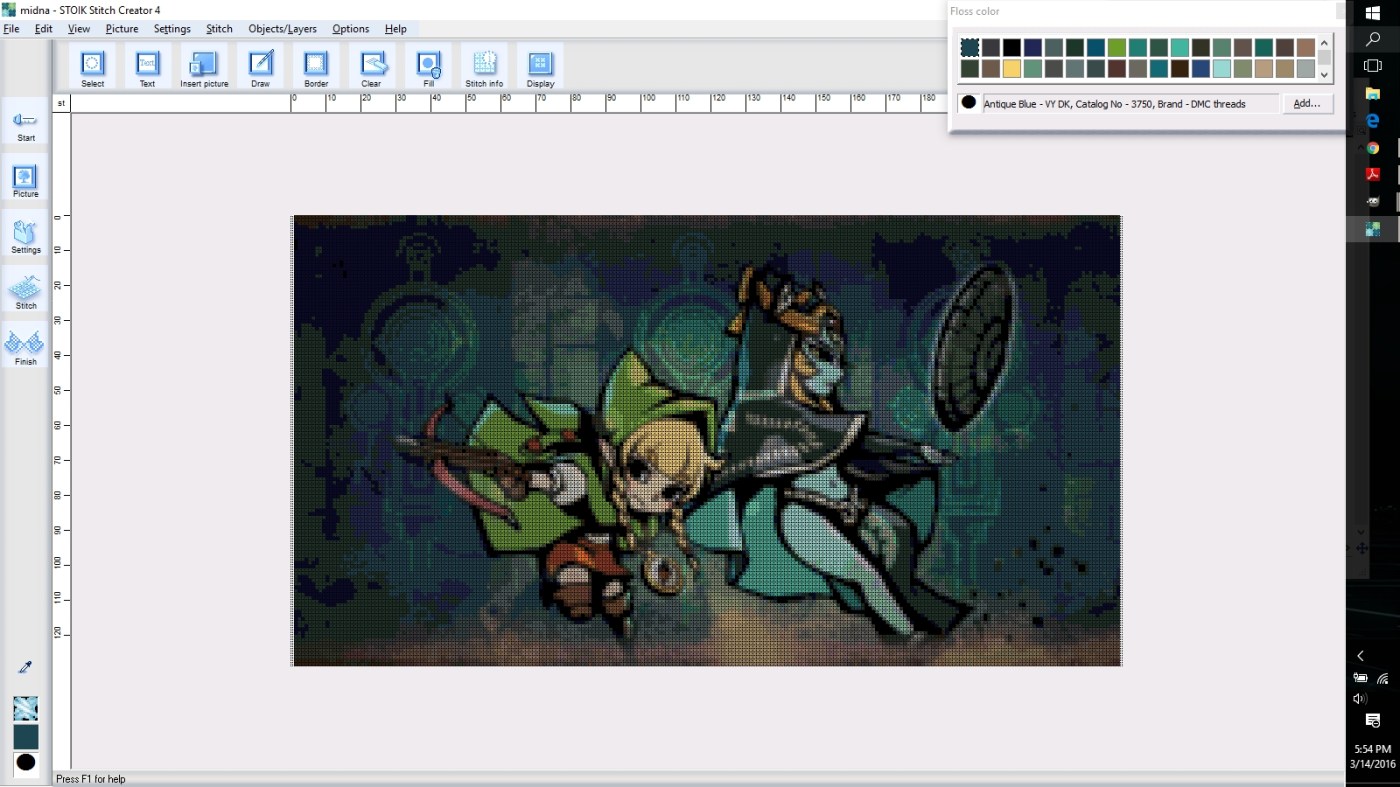This screenshot has height=787, width=1400.
Task: Click the floss name field showing Antique Blue
Action: pyautogui.click(x=1130, y=103)
